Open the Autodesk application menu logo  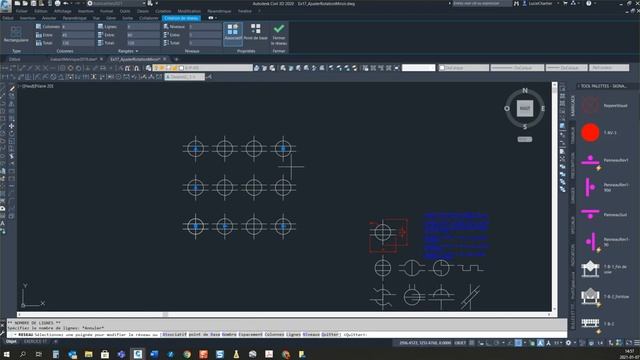tap(6, 6)
